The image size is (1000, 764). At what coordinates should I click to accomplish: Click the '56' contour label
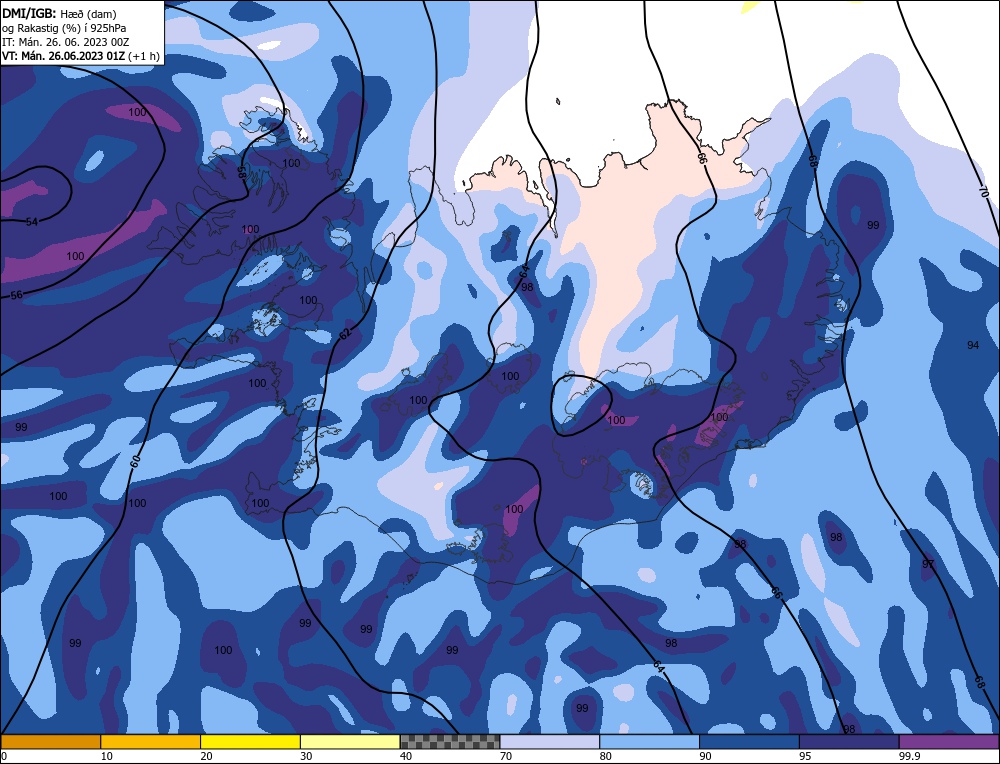pos(17,295)
